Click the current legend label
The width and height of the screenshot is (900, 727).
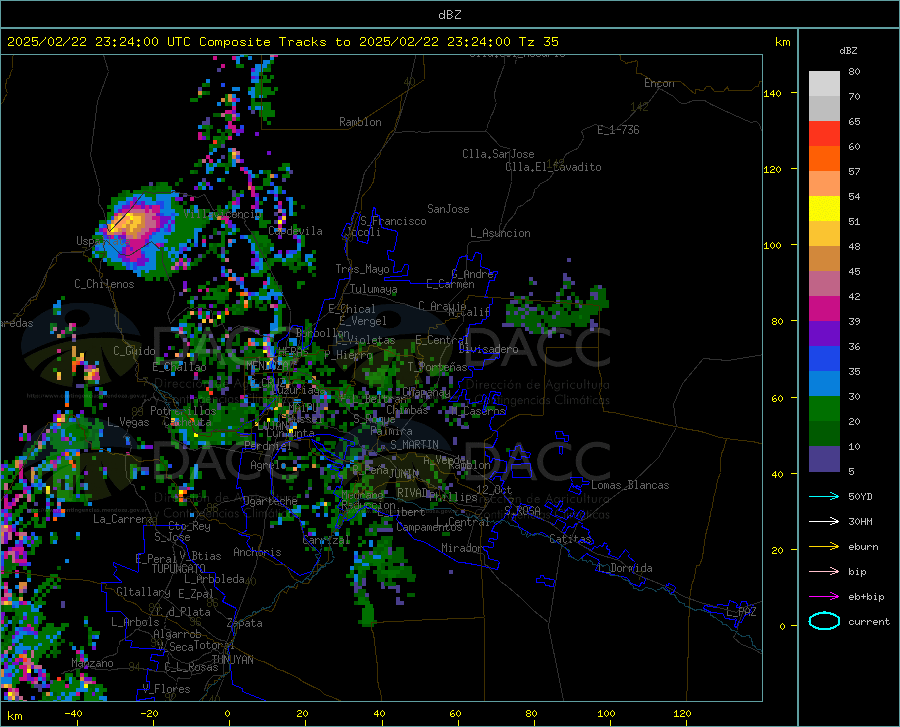point(869,621)
